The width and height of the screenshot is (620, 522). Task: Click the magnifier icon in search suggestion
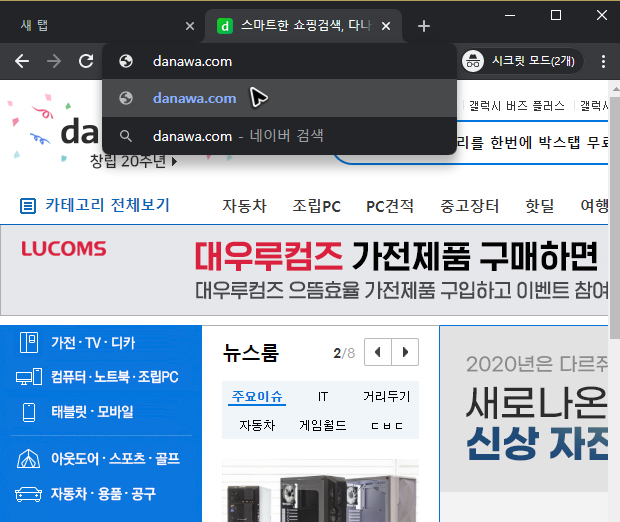(126, 136)
